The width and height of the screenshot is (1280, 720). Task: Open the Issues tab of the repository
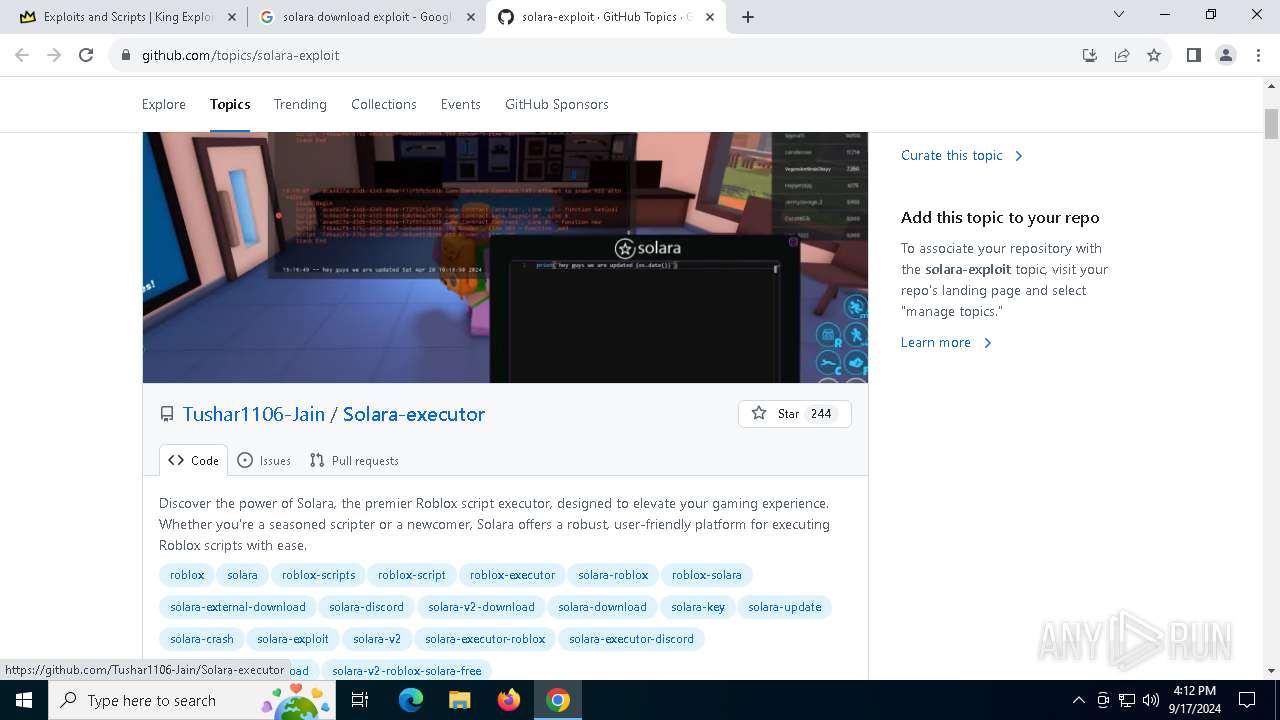(x=264, y=460)
